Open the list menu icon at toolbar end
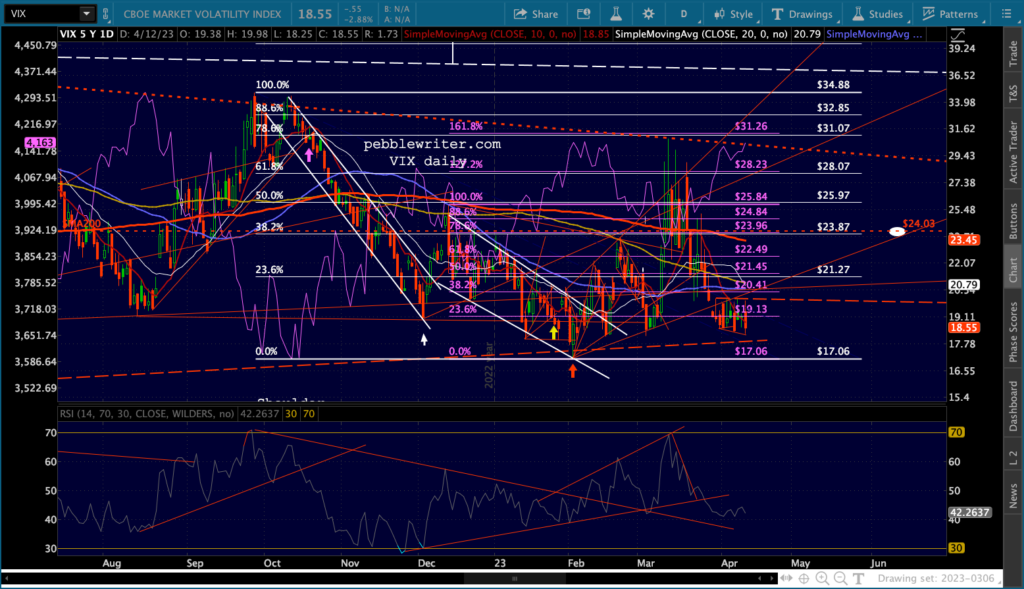The image size is (1024, 589). [x=1006, y=14]
